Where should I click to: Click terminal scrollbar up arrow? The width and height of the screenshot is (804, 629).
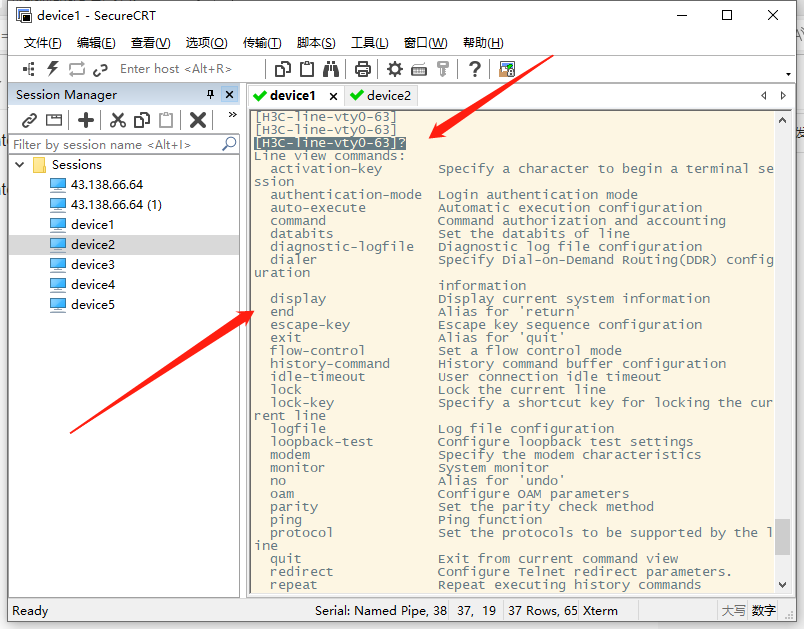tap(782, 120)
